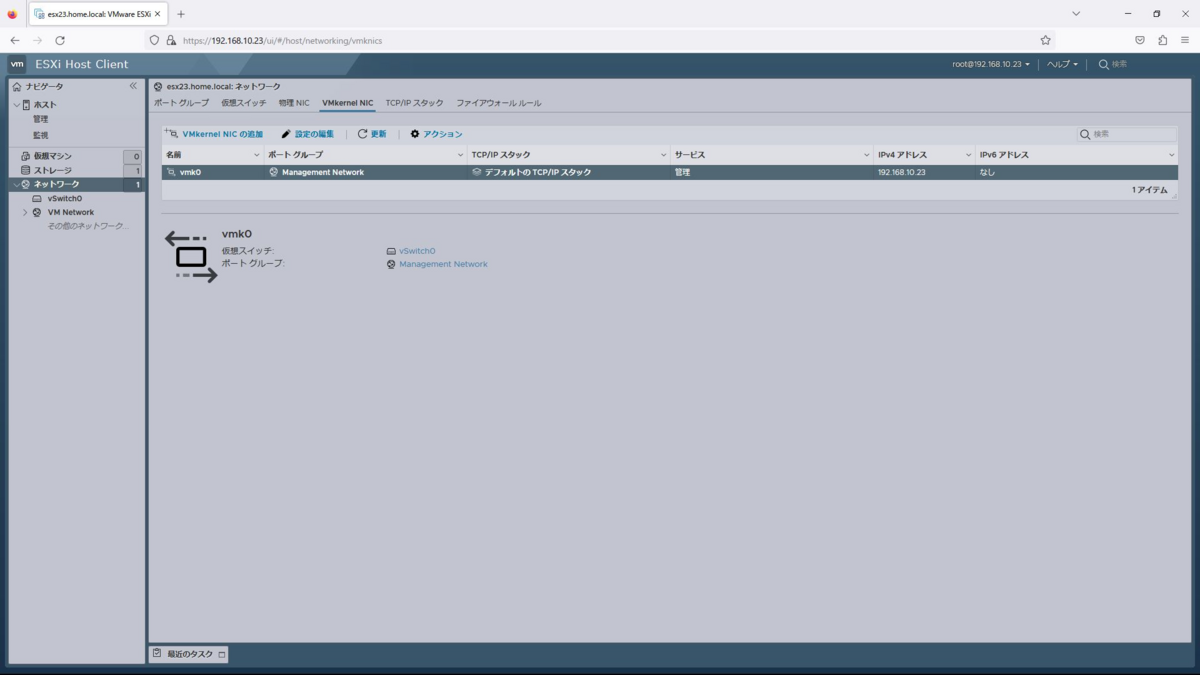Click the Navigator home icon
The width and height of the screenshot is (1200, 675).
tap(17, 87)
